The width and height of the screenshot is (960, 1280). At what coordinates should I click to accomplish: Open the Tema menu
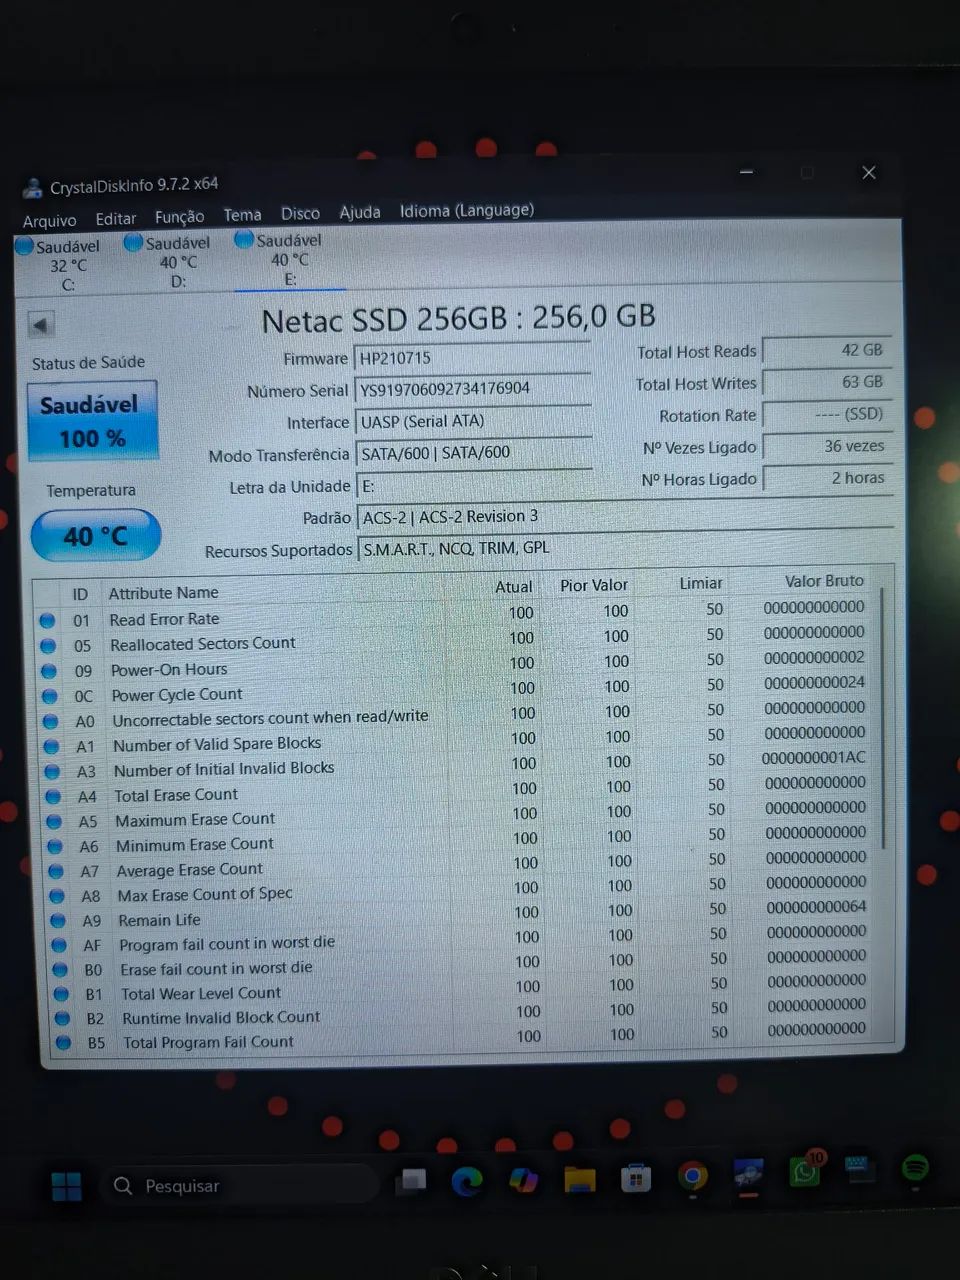coord(242,214)
